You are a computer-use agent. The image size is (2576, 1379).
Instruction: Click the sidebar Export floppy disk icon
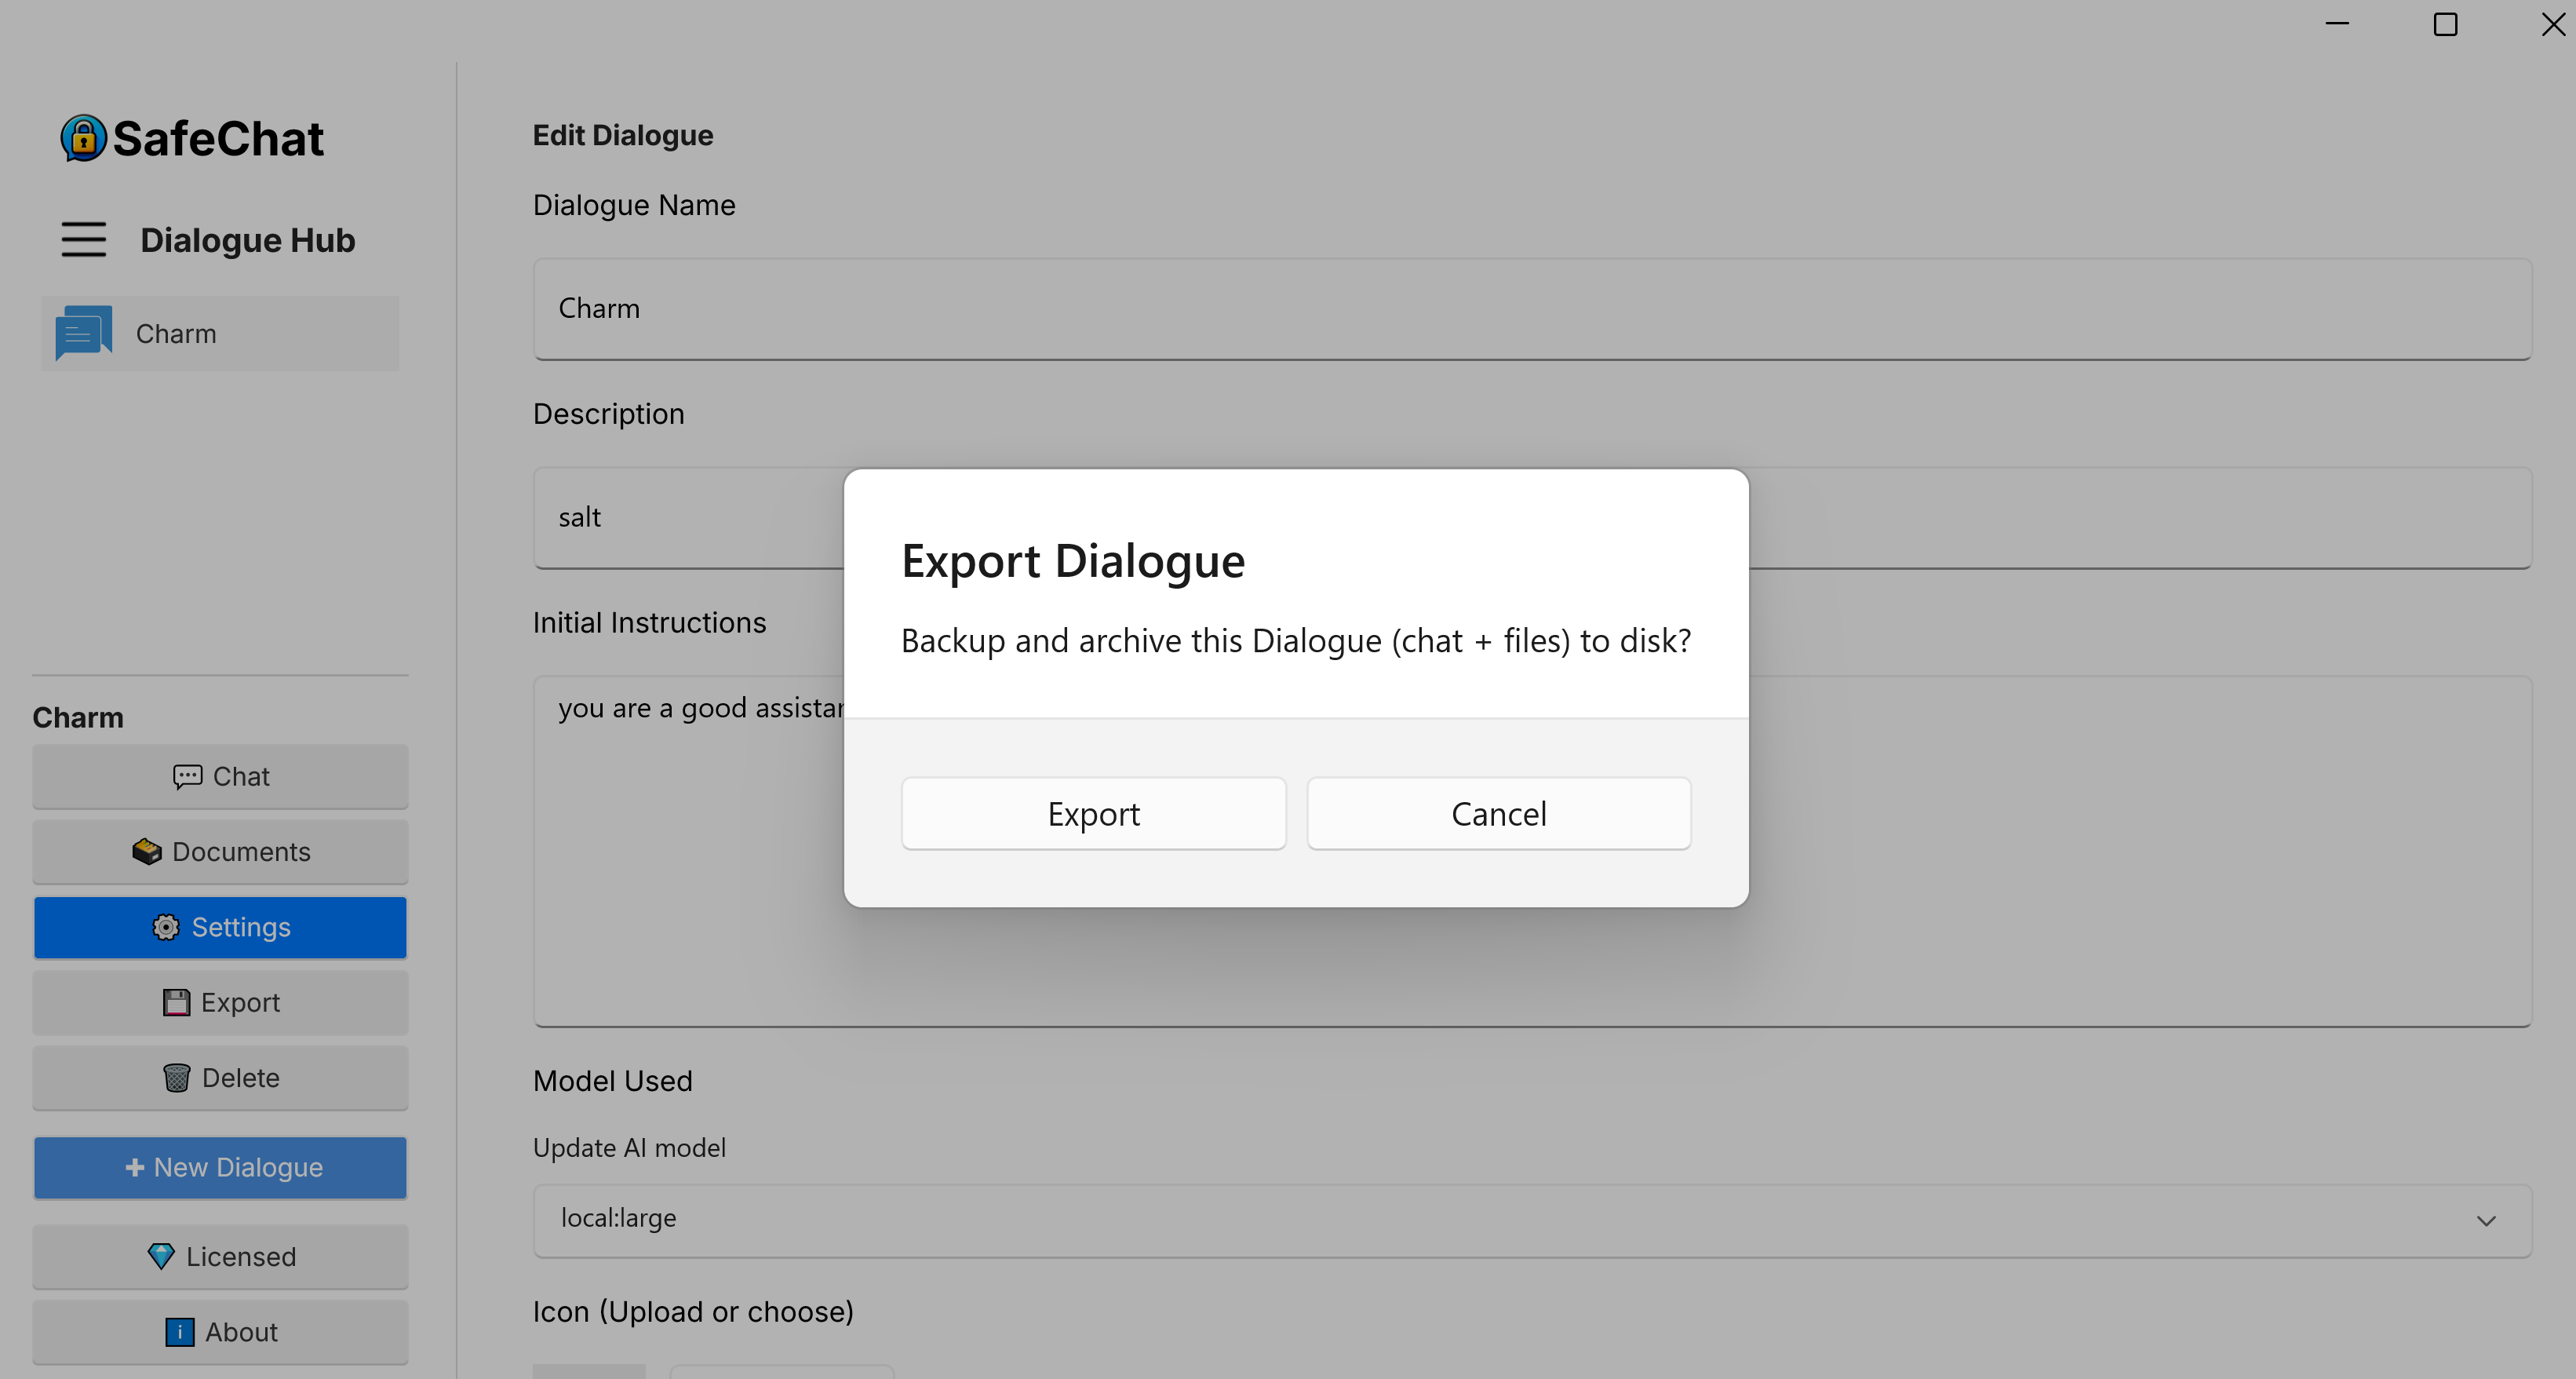click(176, 1002)
